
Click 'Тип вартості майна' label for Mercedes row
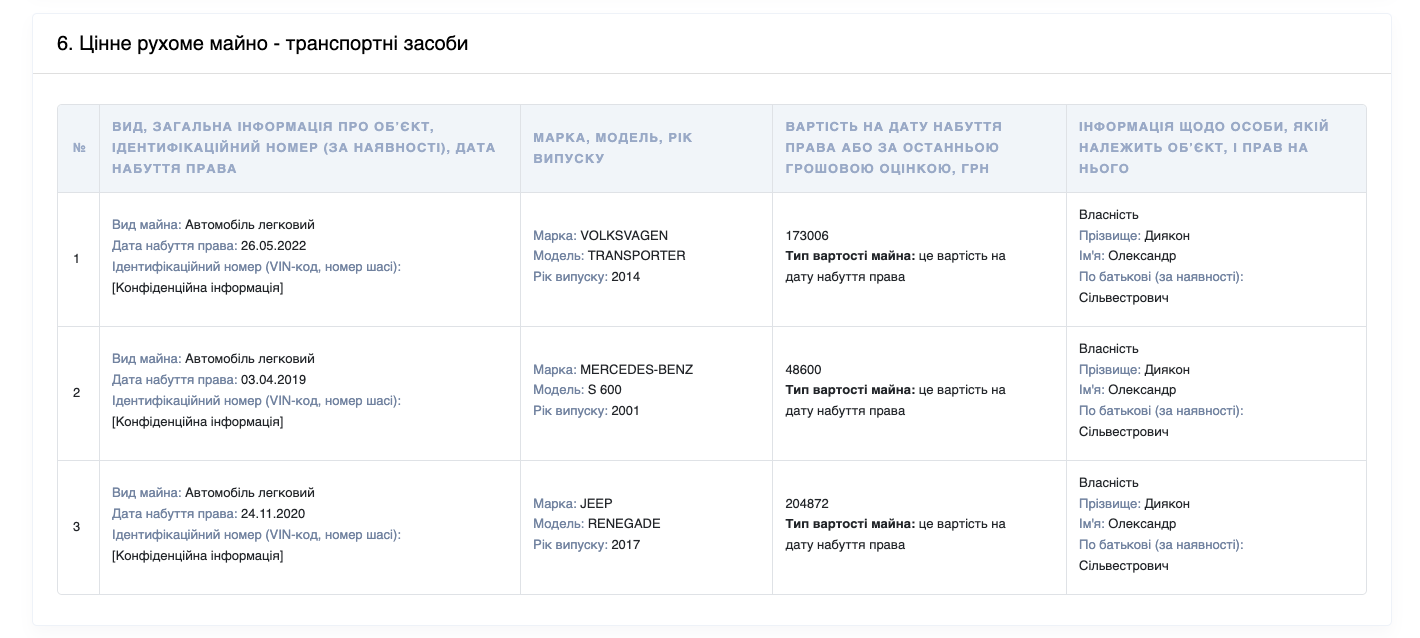[850, 390]
